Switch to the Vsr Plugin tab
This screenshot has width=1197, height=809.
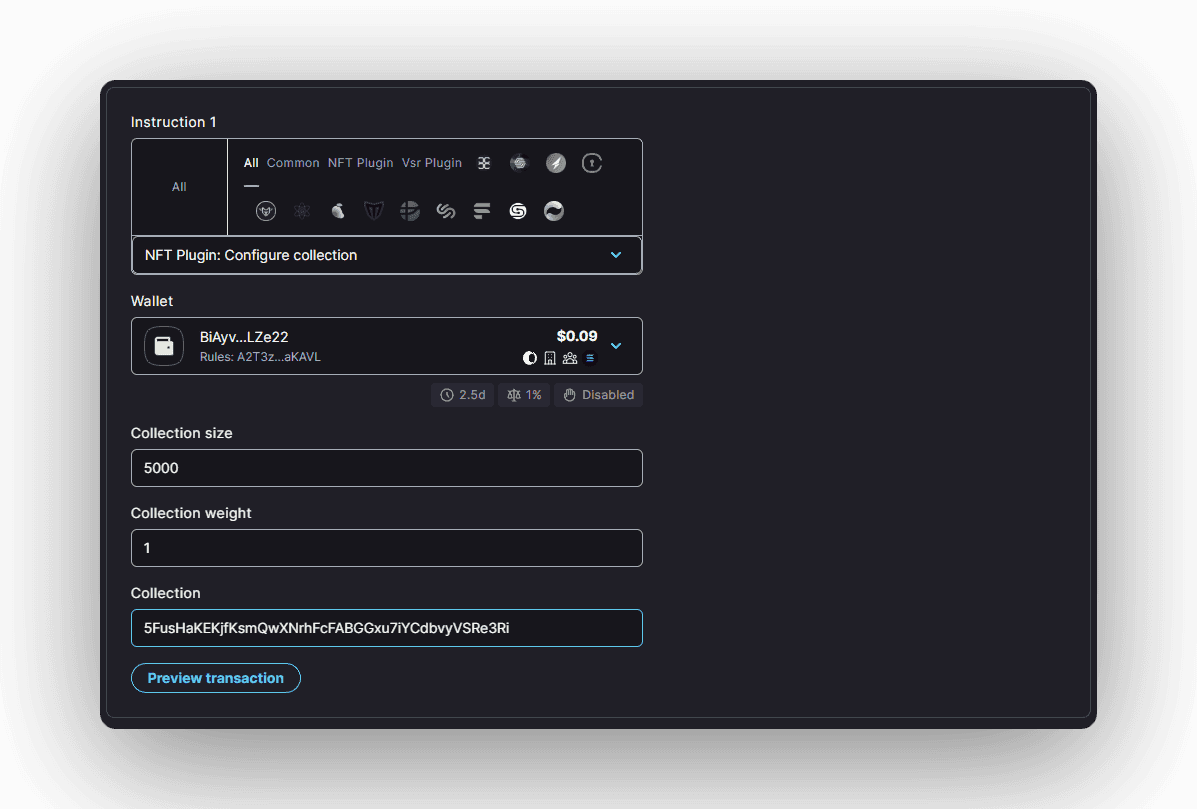(432, 163)
